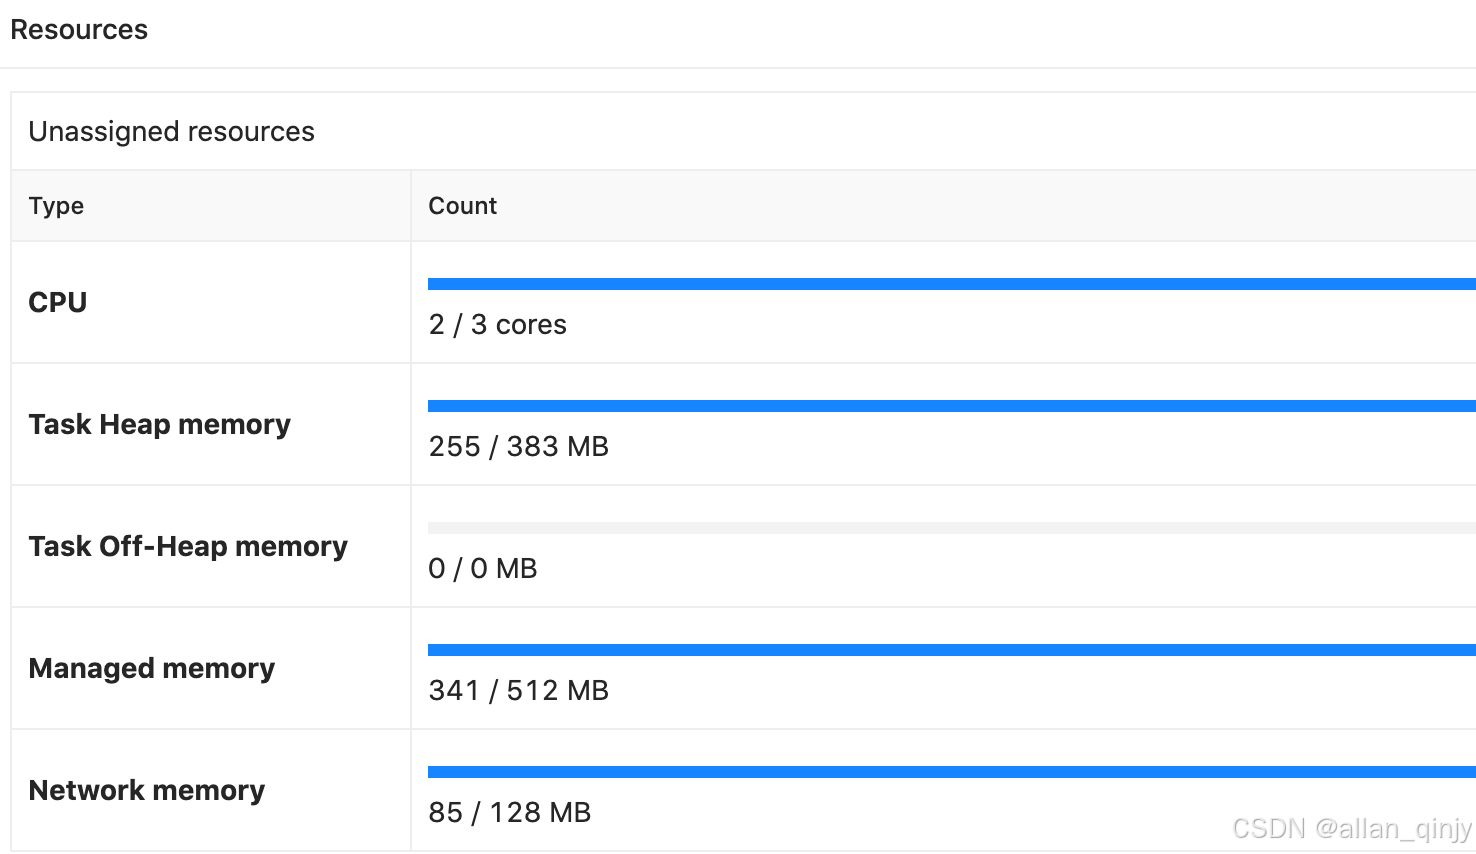This screenshot has width=1476, height=854.
Task: Click the 255 / 383 MB value
Action: pyautogui.click(x=519, y=446)
